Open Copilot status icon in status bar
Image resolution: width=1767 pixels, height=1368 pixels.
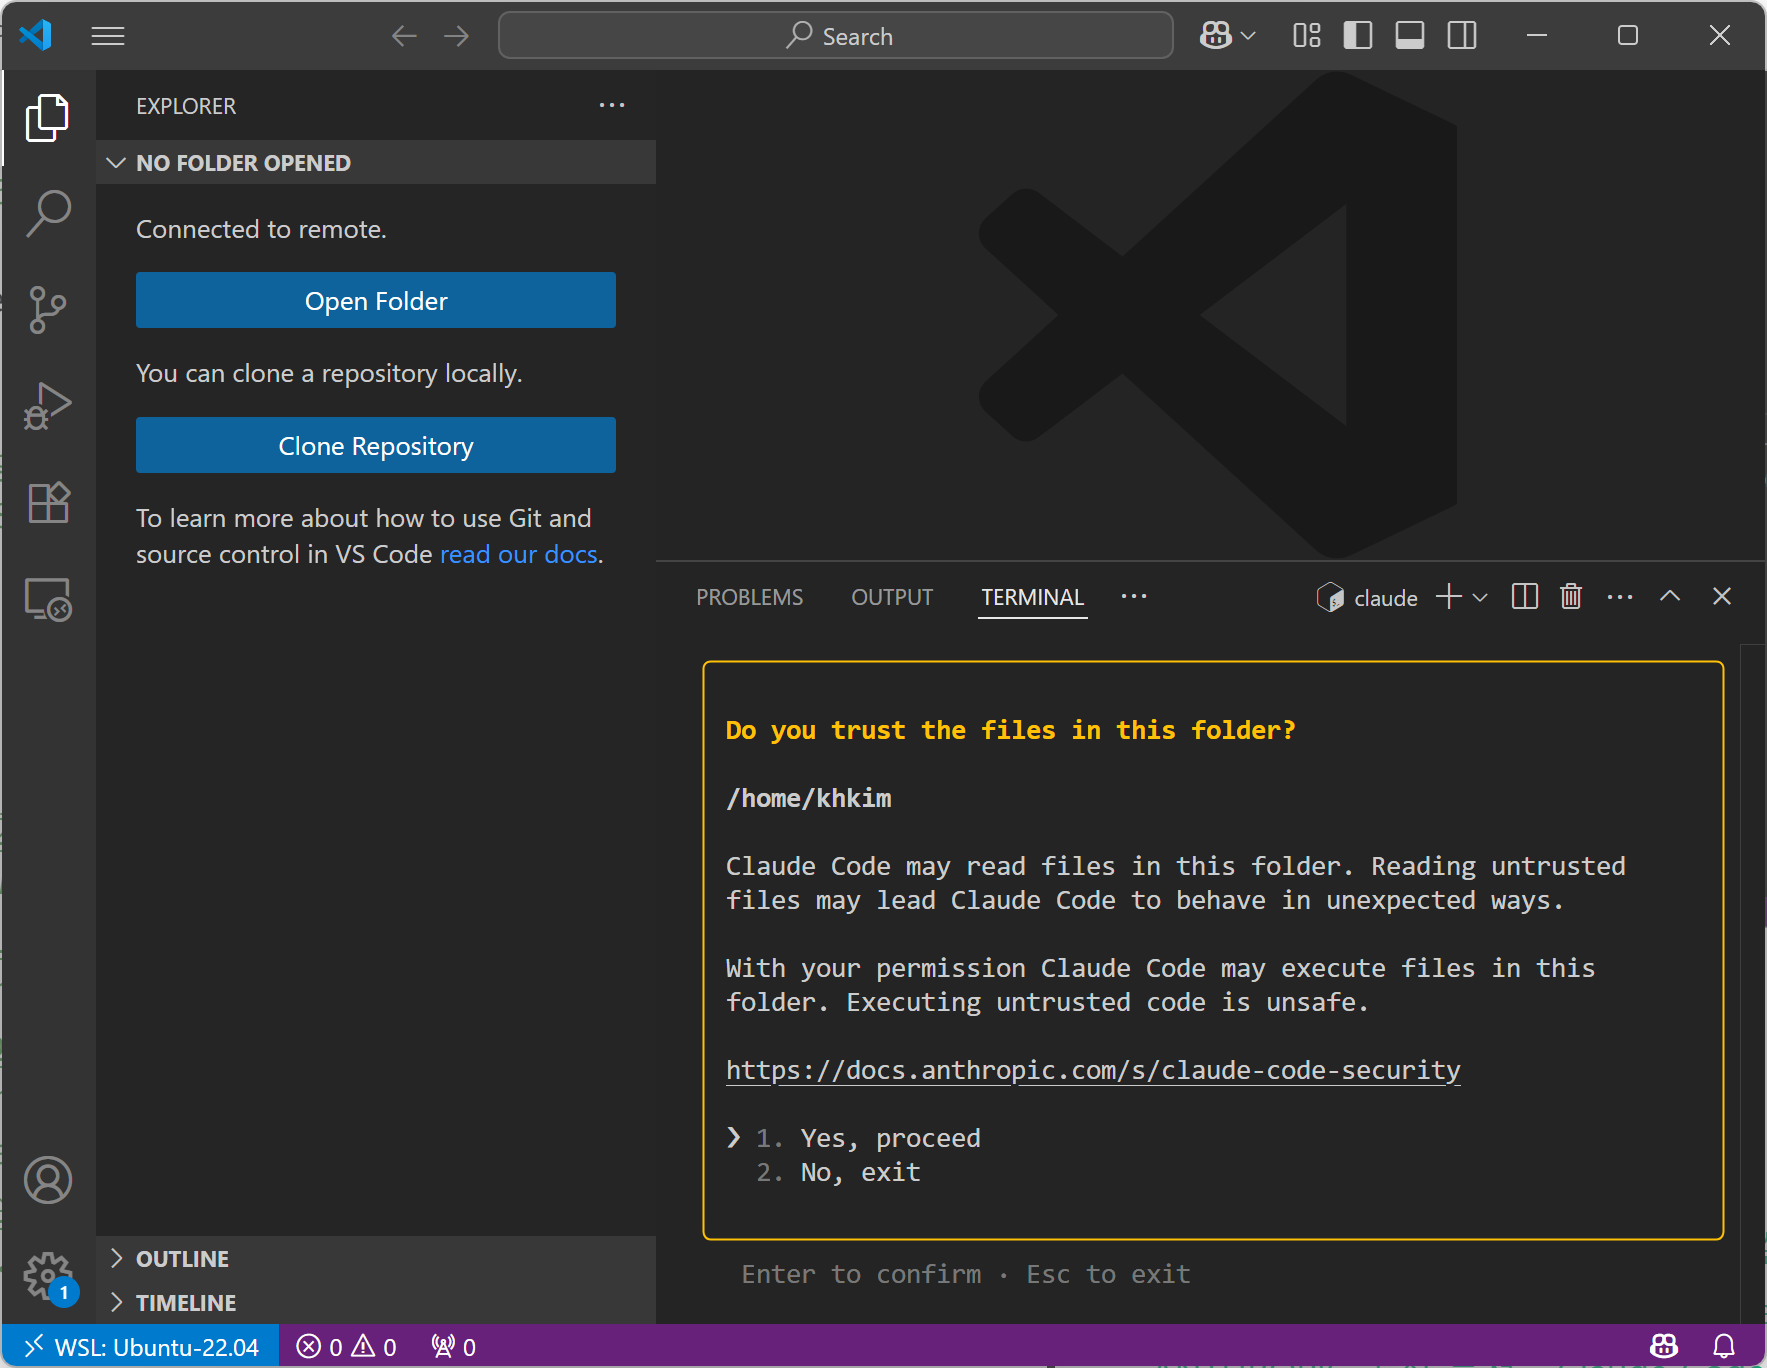coord(1664,1347)
